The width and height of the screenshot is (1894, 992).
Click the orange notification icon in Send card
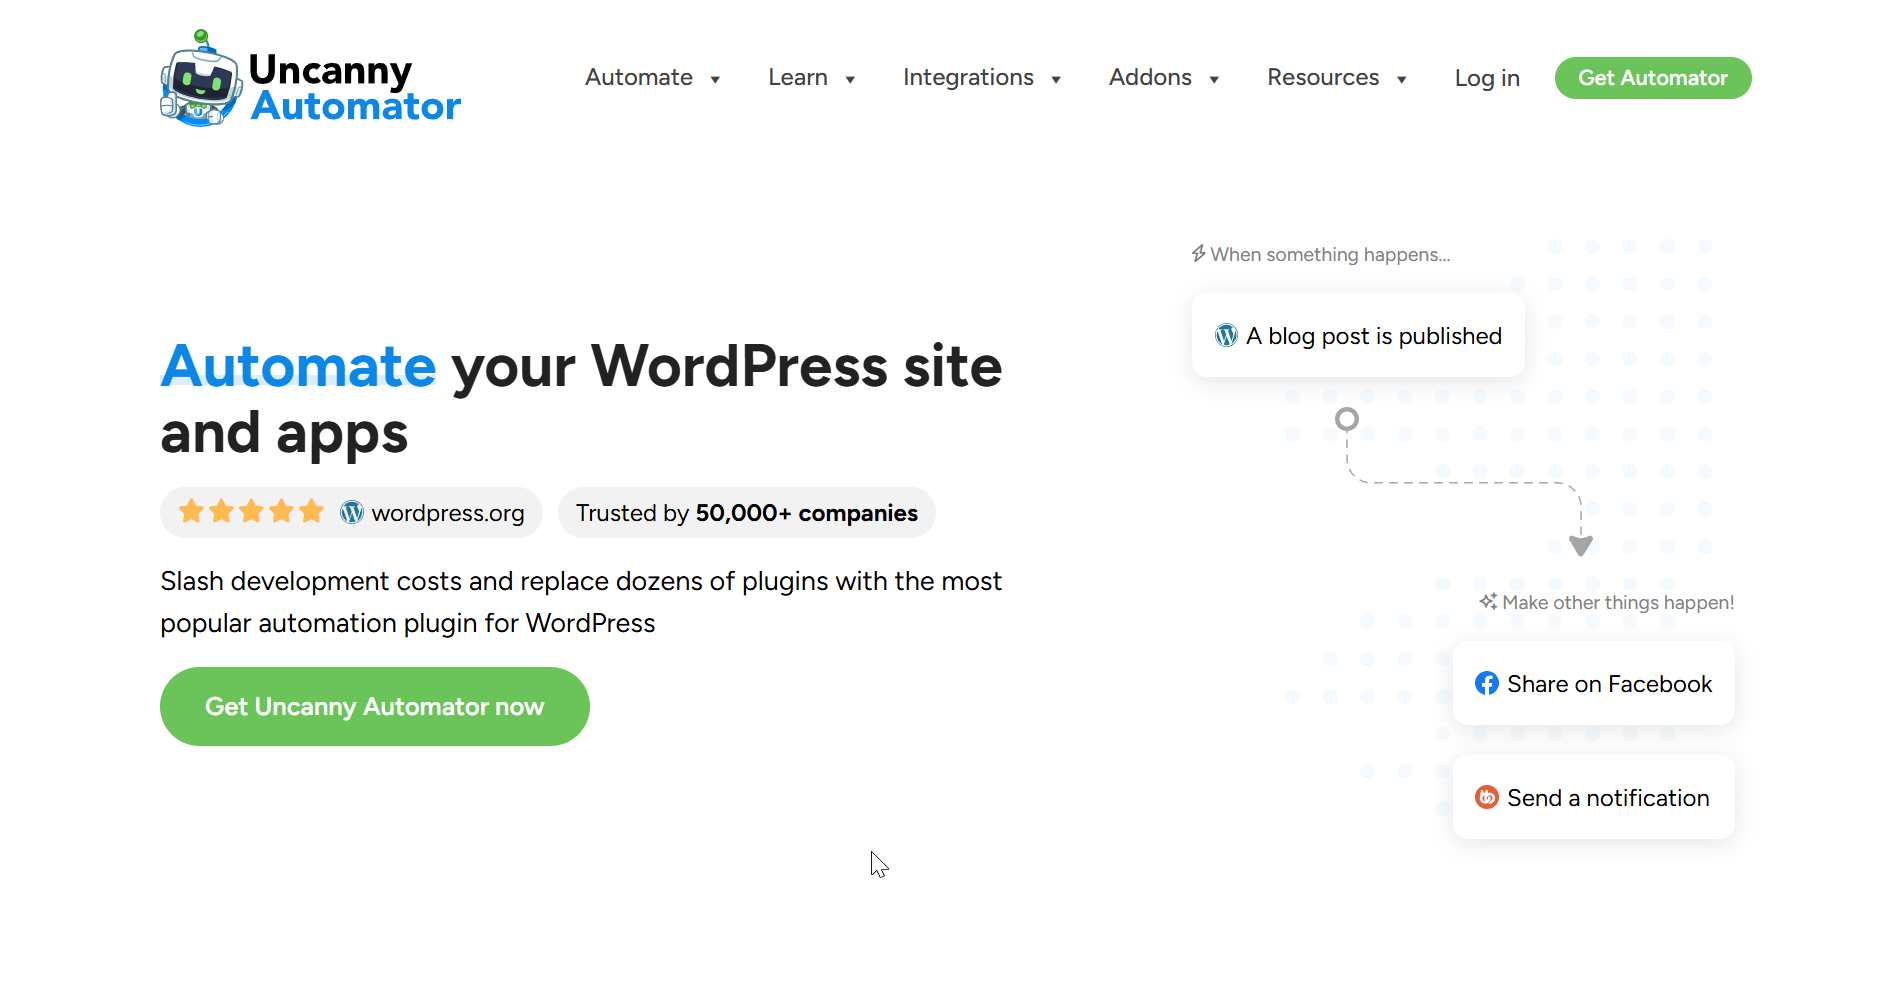click(1486, 797)
